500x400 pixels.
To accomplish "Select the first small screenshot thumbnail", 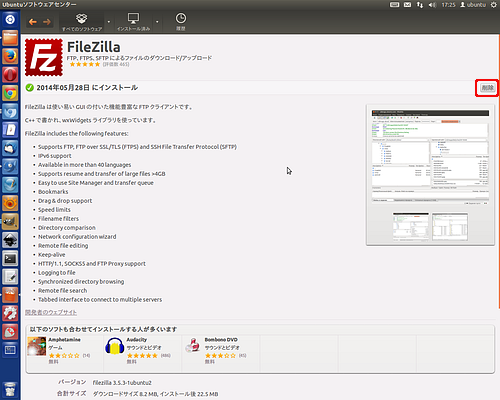I will (x=411, y=227).
